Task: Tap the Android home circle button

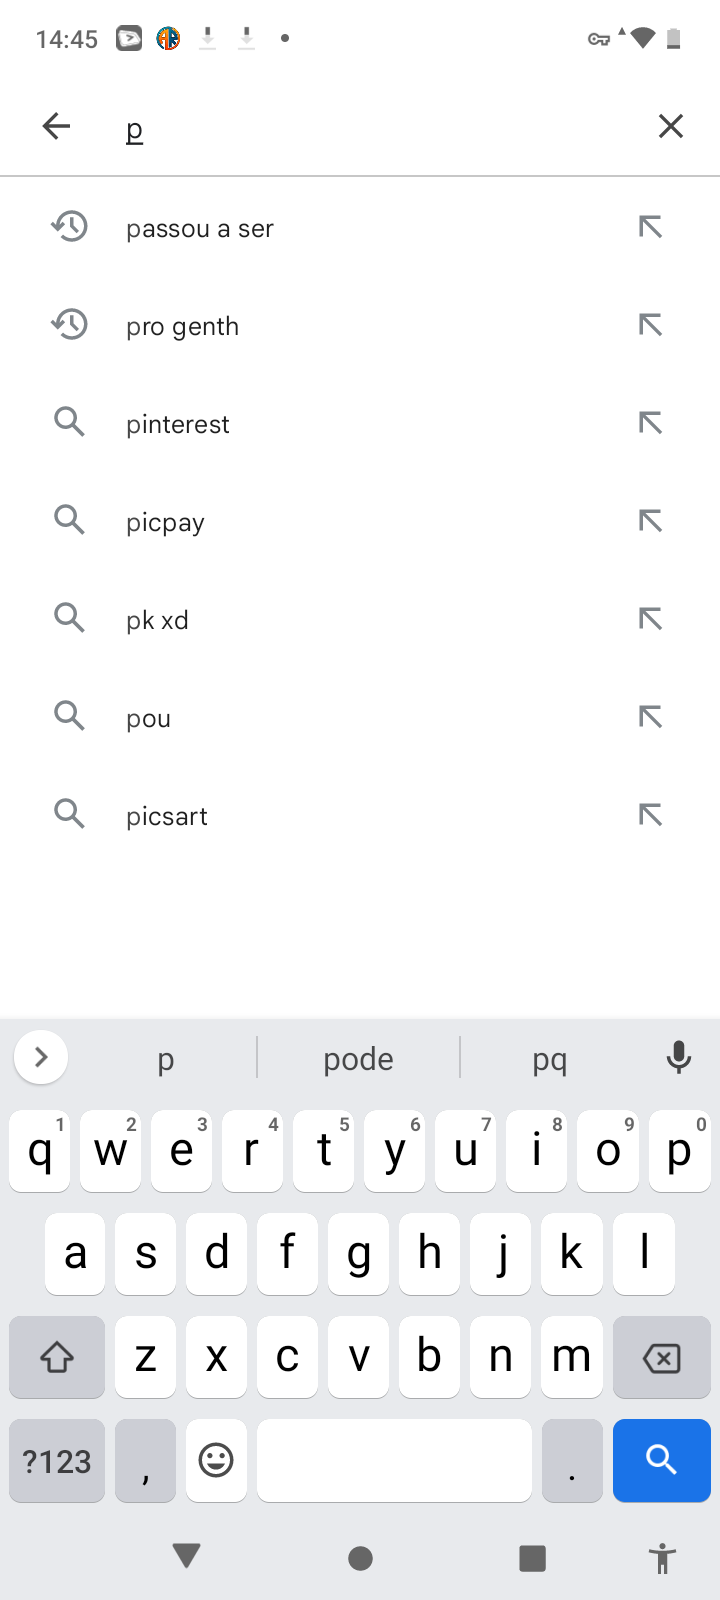Action: (x=360, y=1557)
